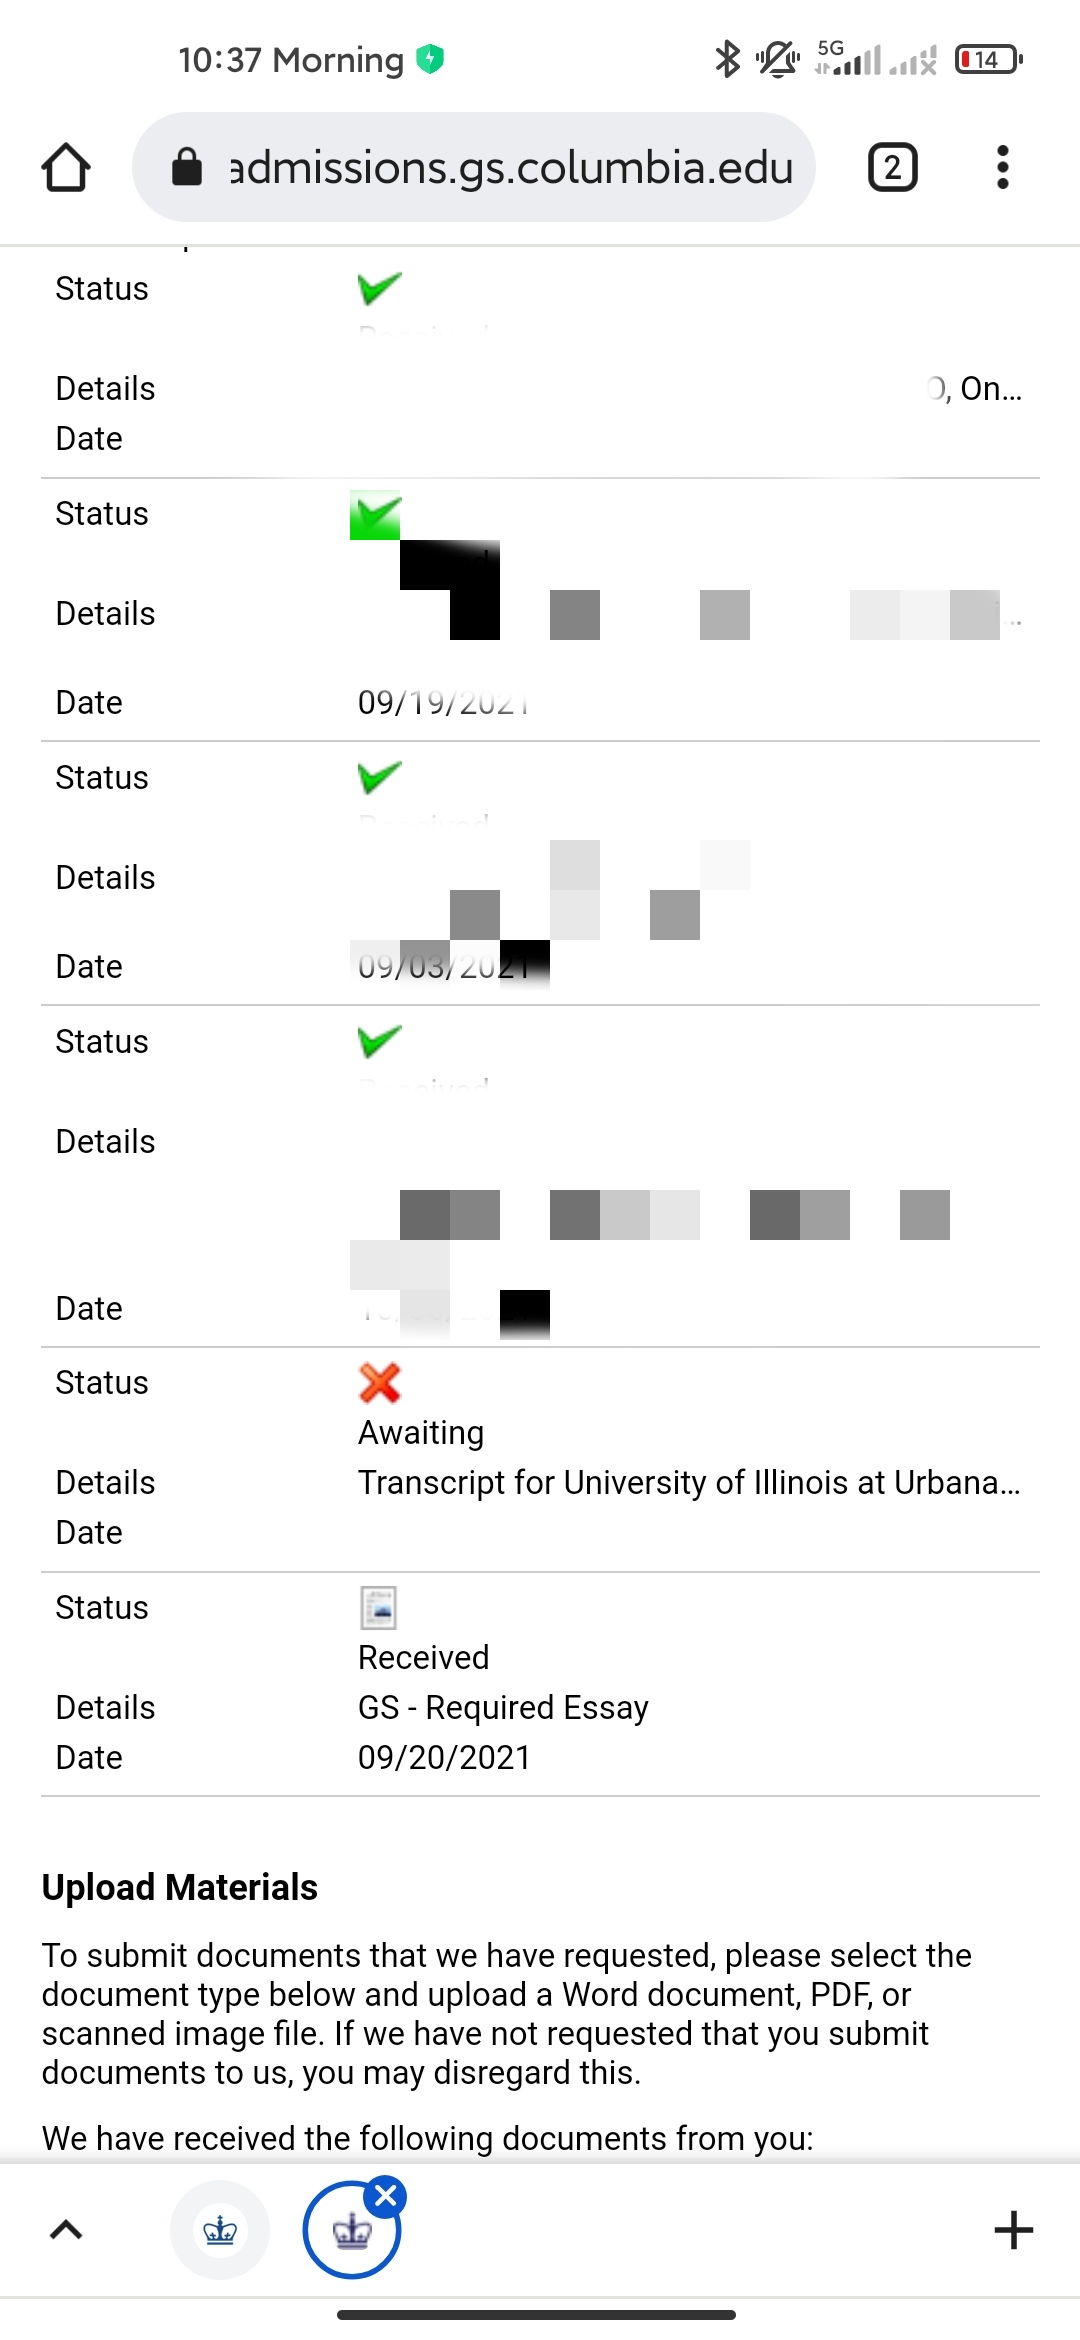
Task: Open the received essay document icon
Action: [378, 1608]
